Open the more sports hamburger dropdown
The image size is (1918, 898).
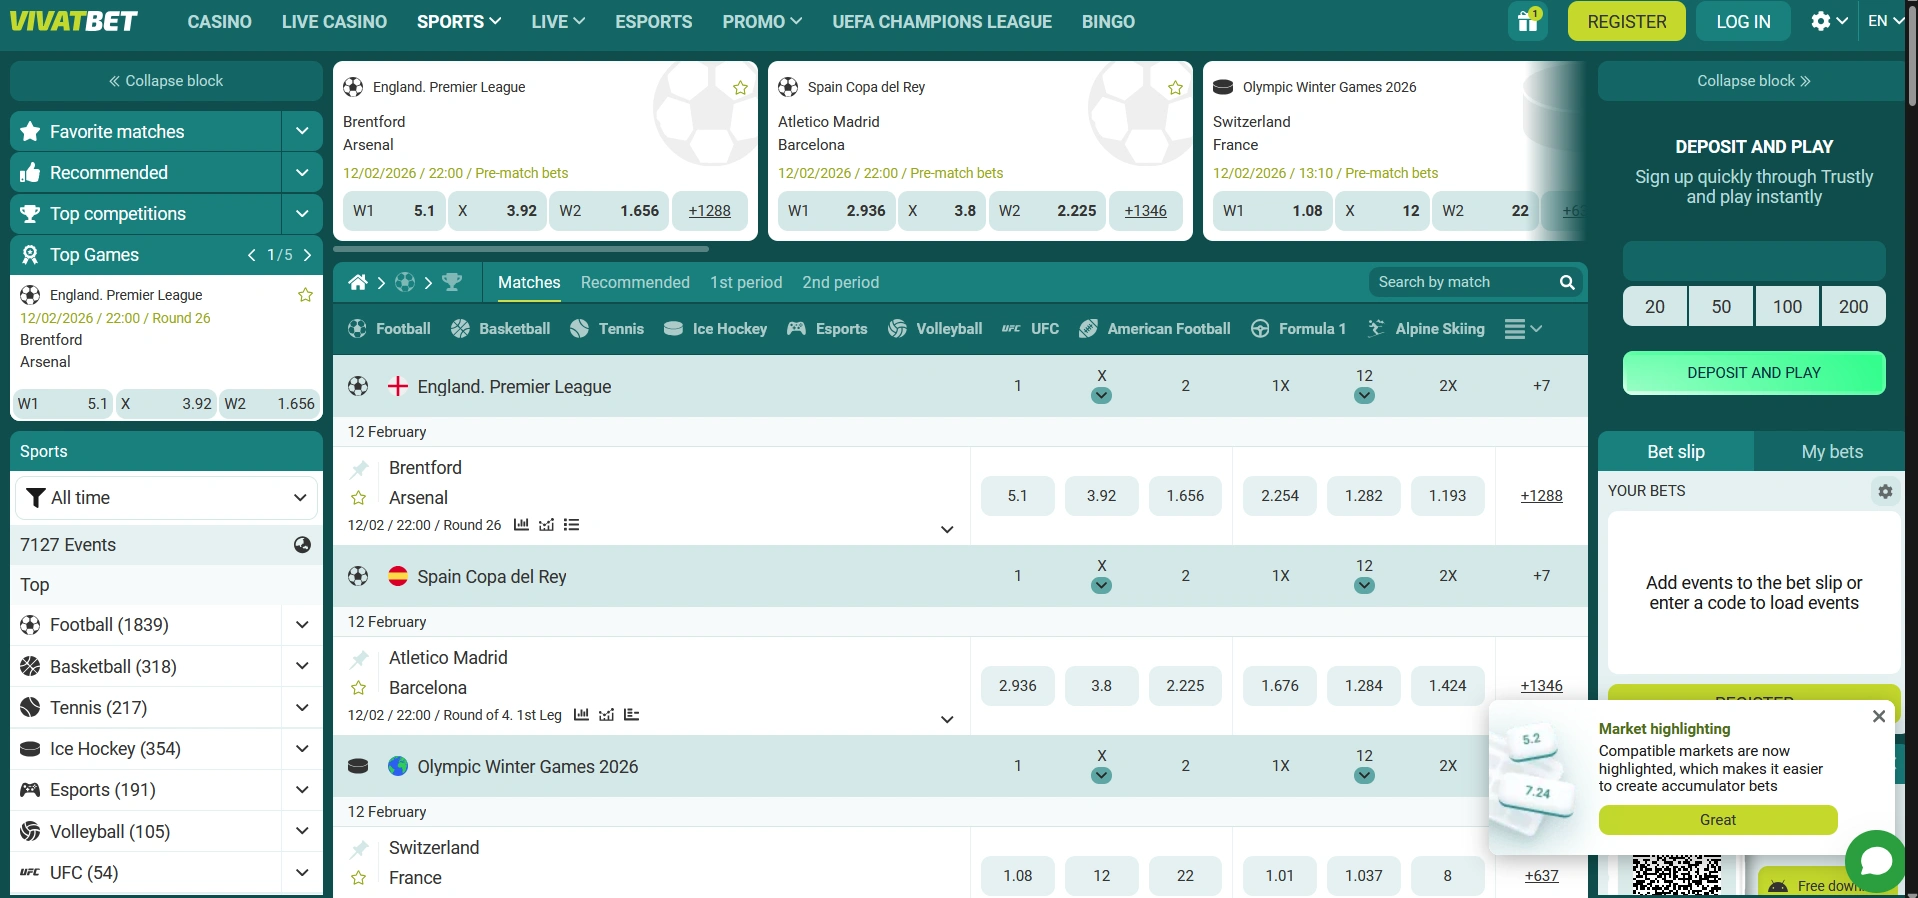tap(1523, 329)
